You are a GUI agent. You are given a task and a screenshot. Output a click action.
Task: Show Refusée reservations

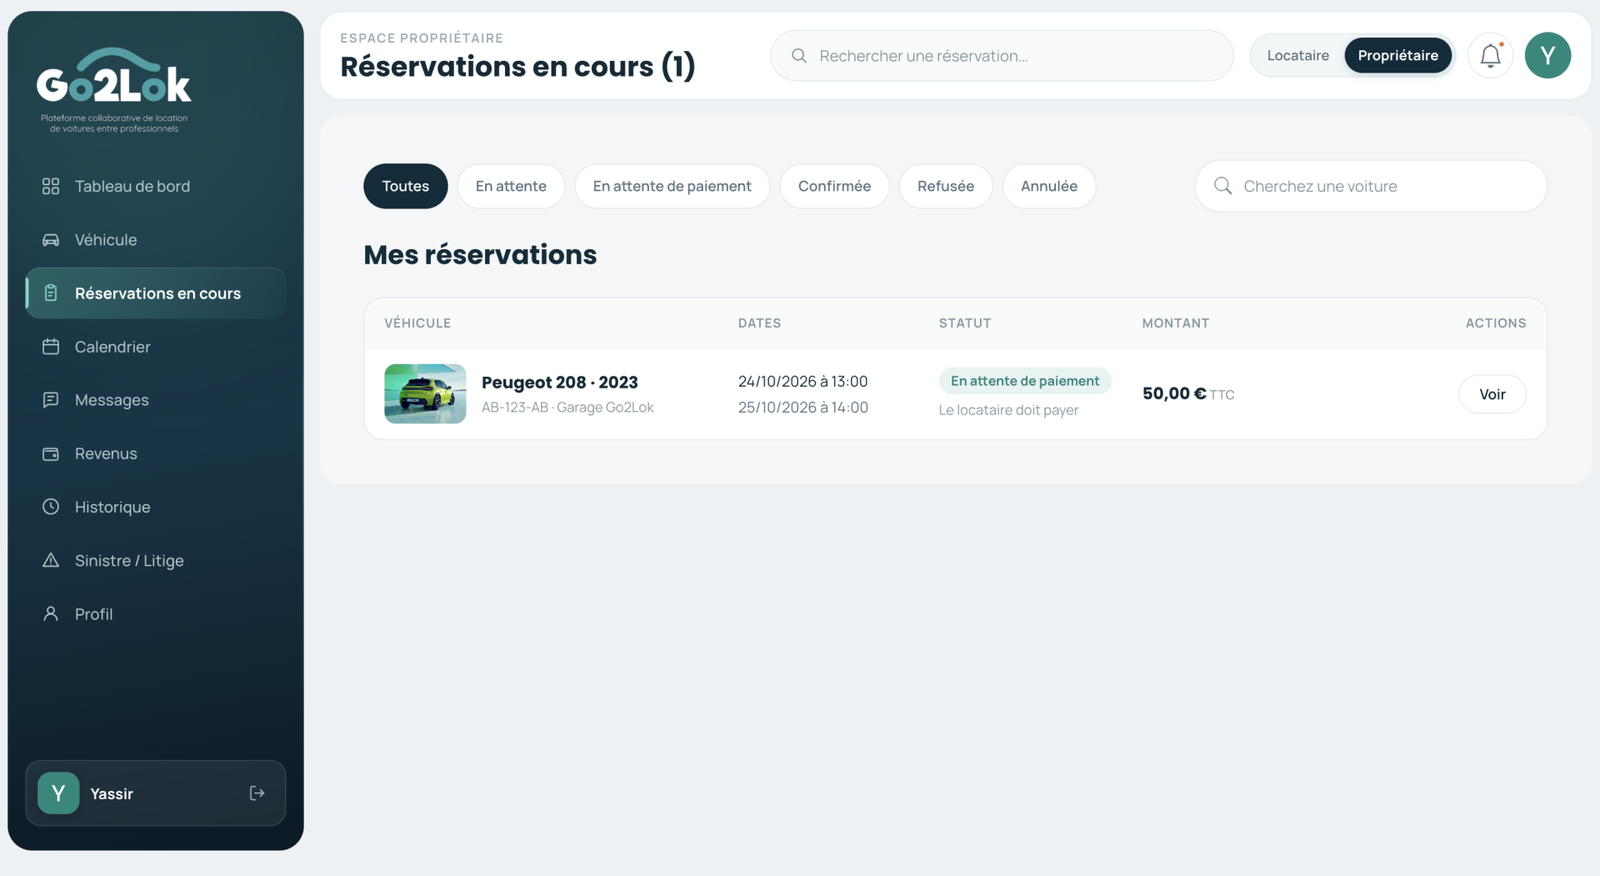point(946,186)
